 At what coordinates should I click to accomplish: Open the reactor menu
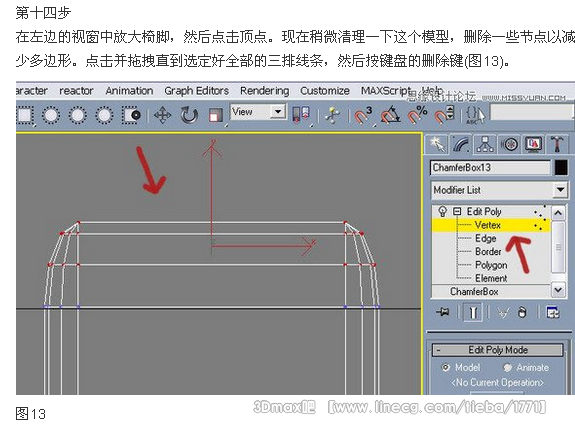point(76,91)
